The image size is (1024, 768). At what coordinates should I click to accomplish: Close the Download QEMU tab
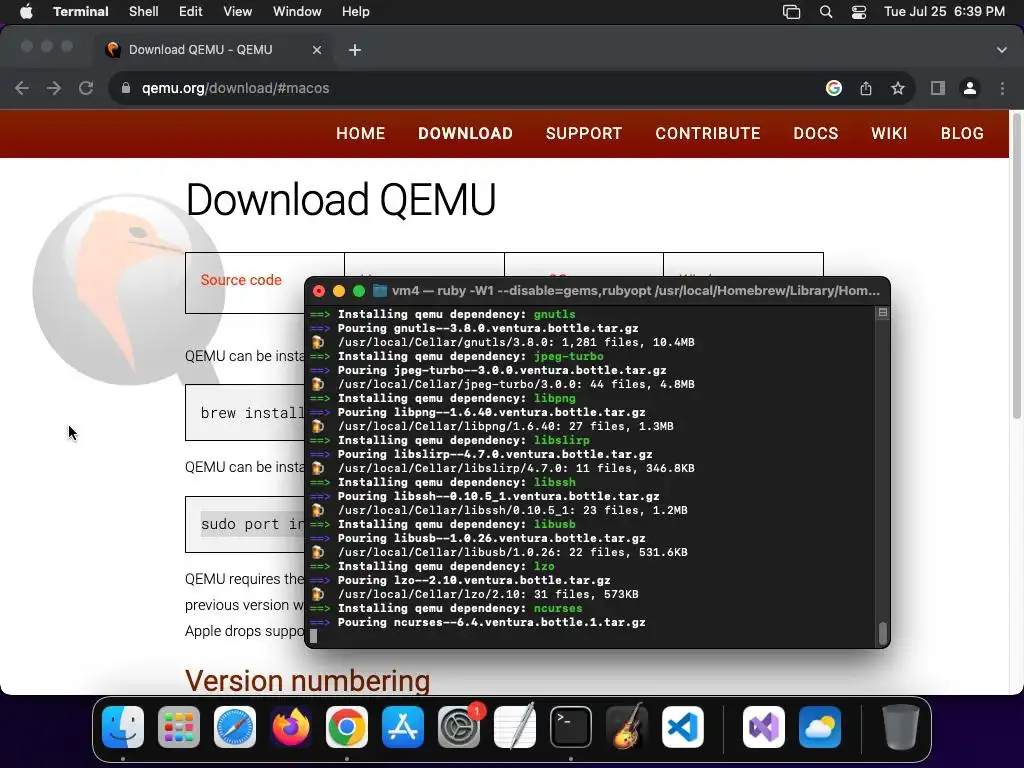(x=317, y=50)
